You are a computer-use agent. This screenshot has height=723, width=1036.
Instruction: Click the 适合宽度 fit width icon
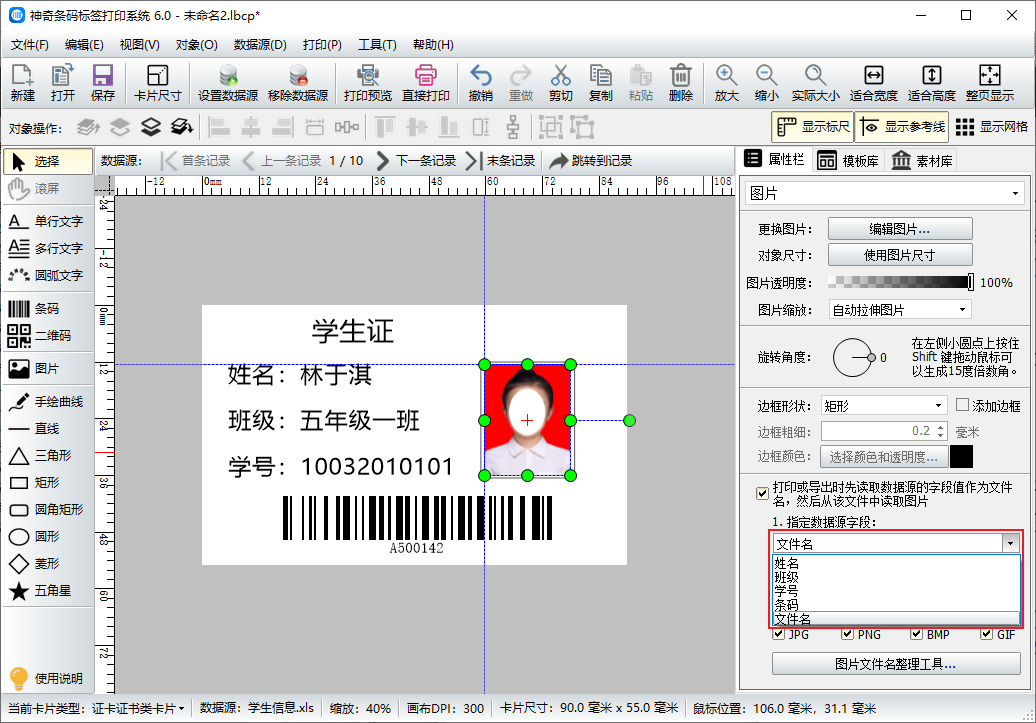(x=873, y=83)
